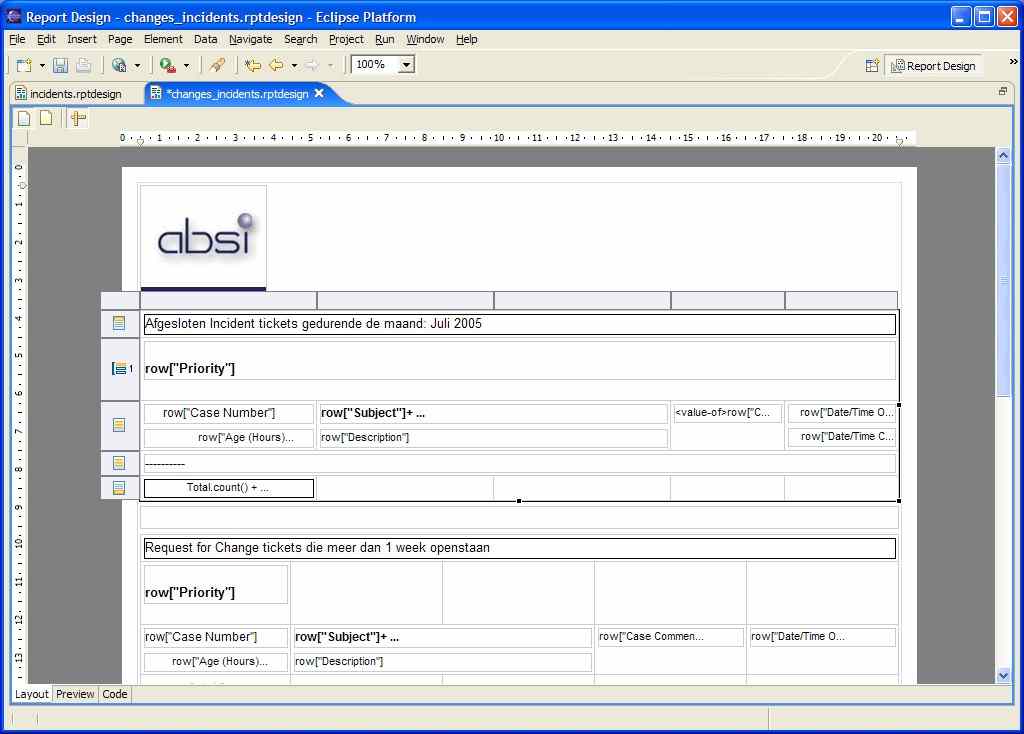1024x734 pixels.
Task: Switch to the Code tab
Action: click(115, 694)
